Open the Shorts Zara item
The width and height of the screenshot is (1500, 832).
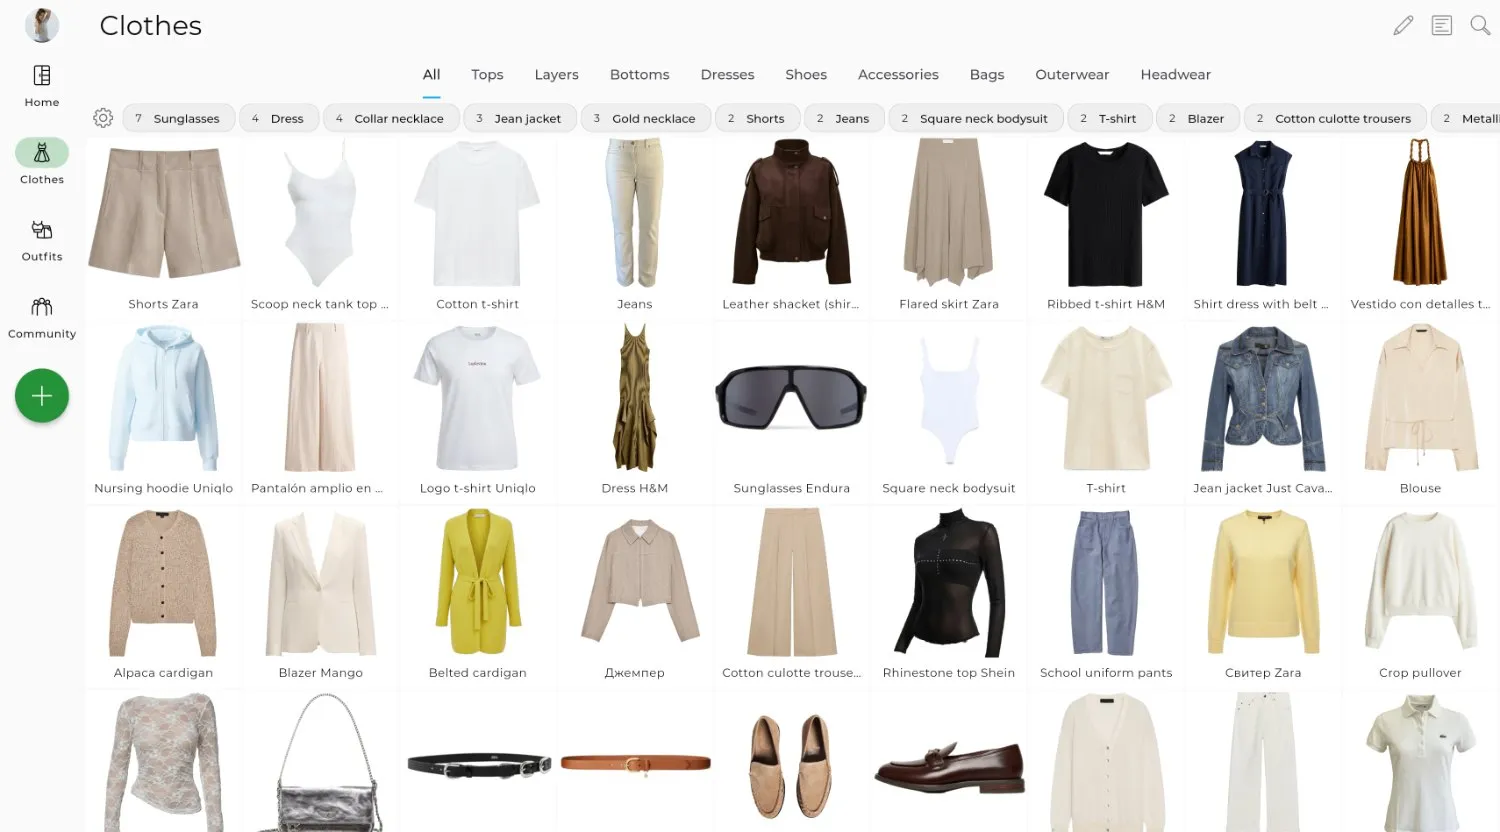(x=164, y=227)
